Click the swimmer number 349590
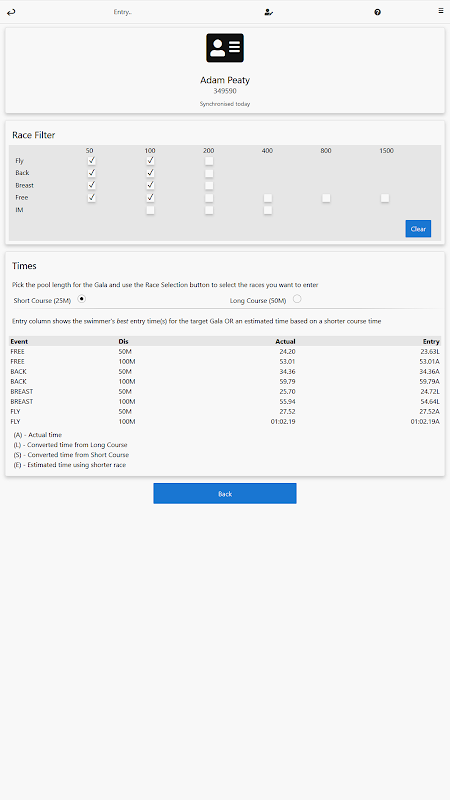This screenshot has height=800, width=450. (x=225, y=91)
